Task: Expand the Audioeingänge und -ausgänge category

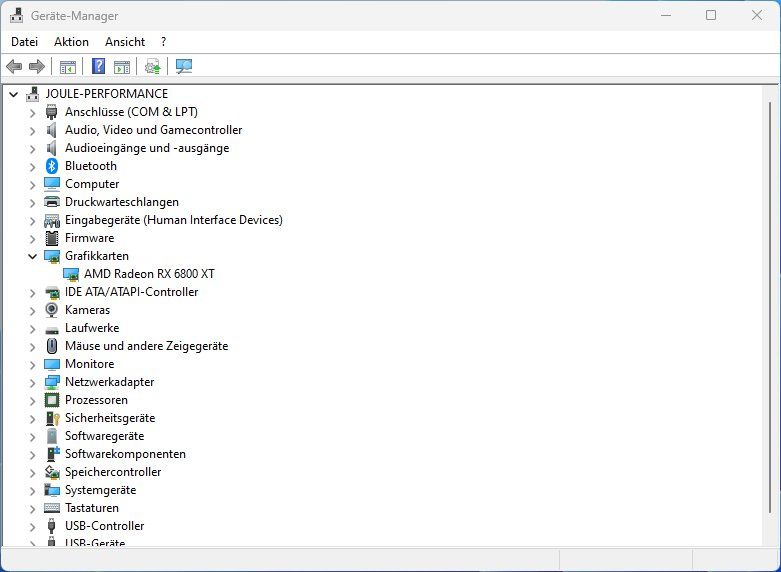Action: [x=32, y=148]
